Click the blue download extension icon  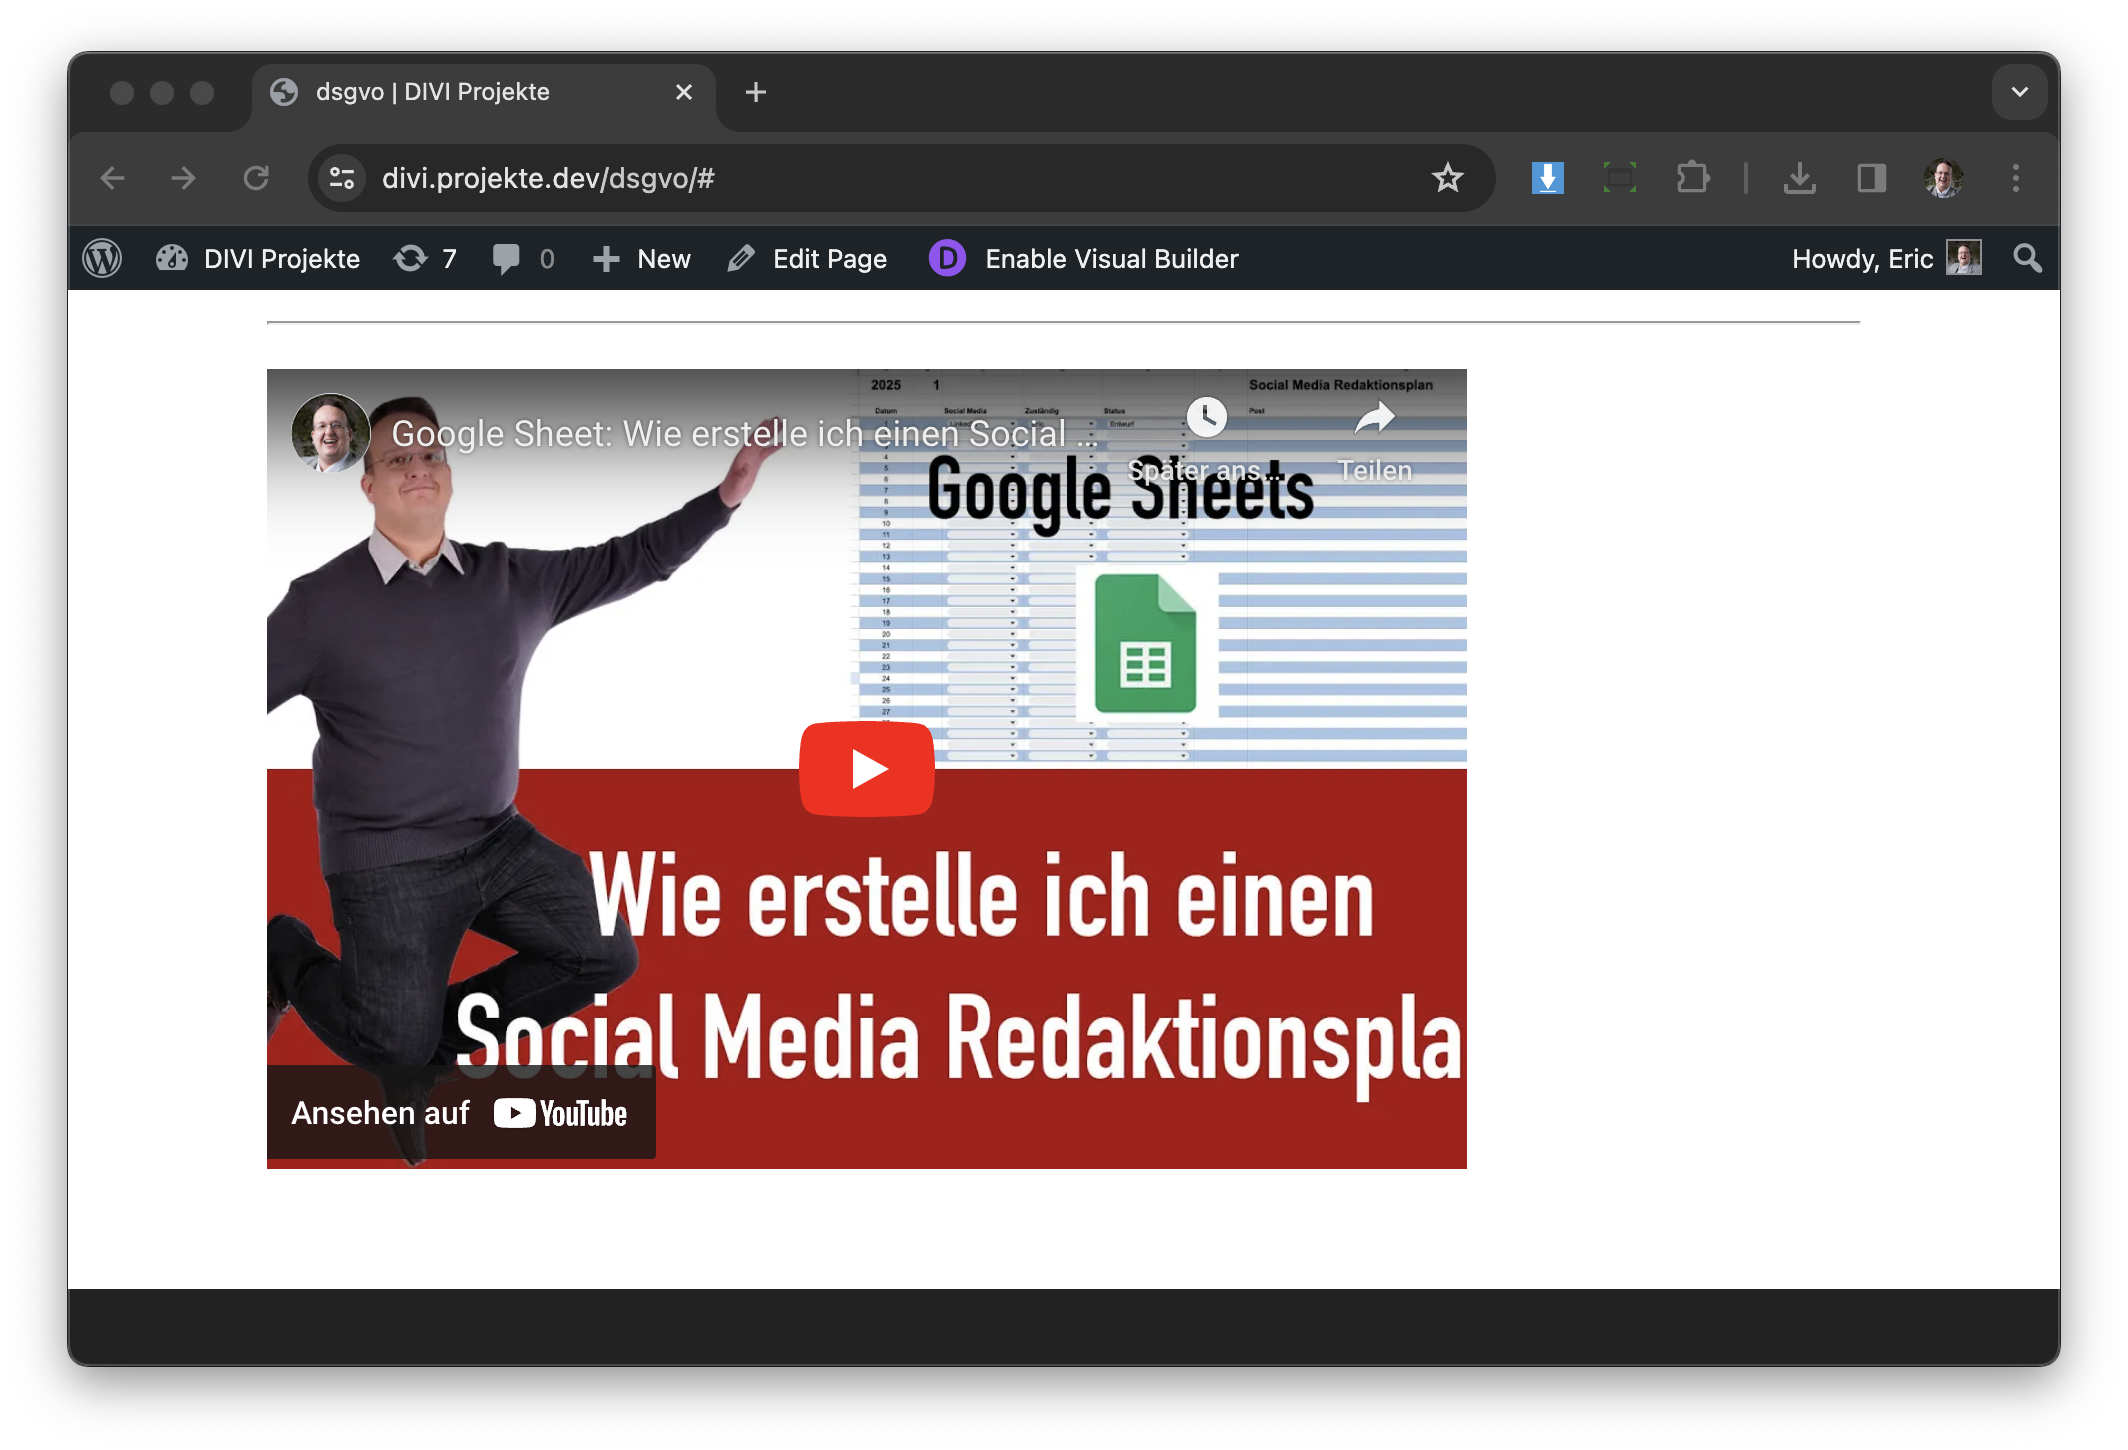(x=1547, y=178)
